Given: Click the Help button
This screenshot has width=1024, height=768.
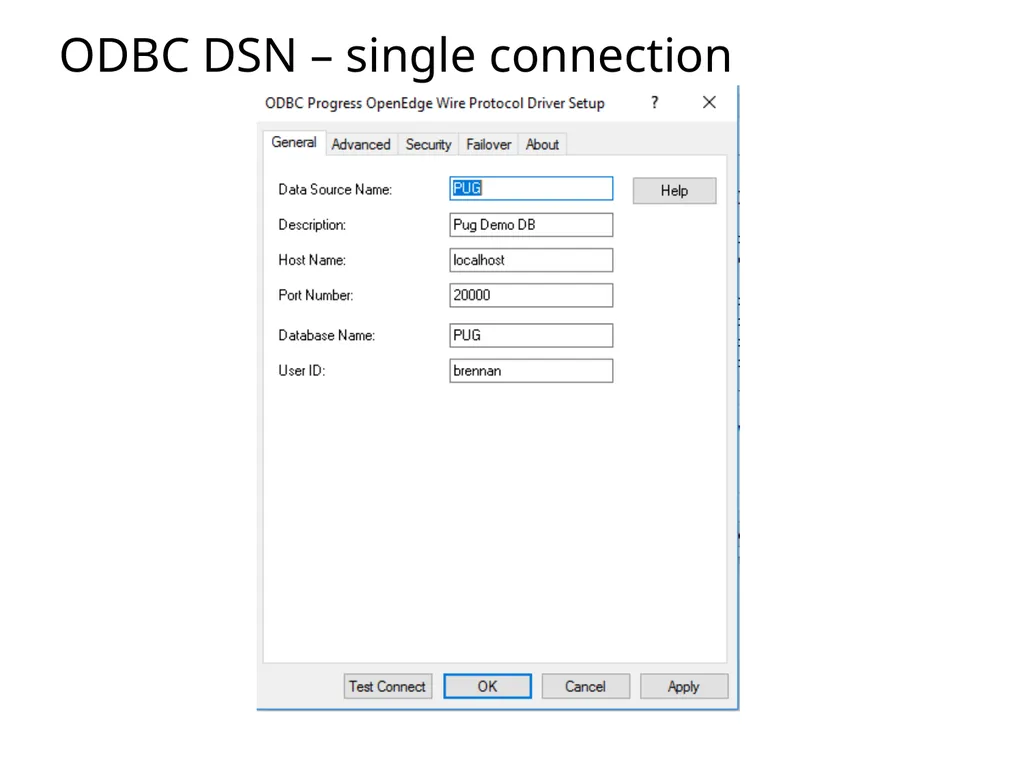Looking at the screenshot, I should click(x=675, y=191).
